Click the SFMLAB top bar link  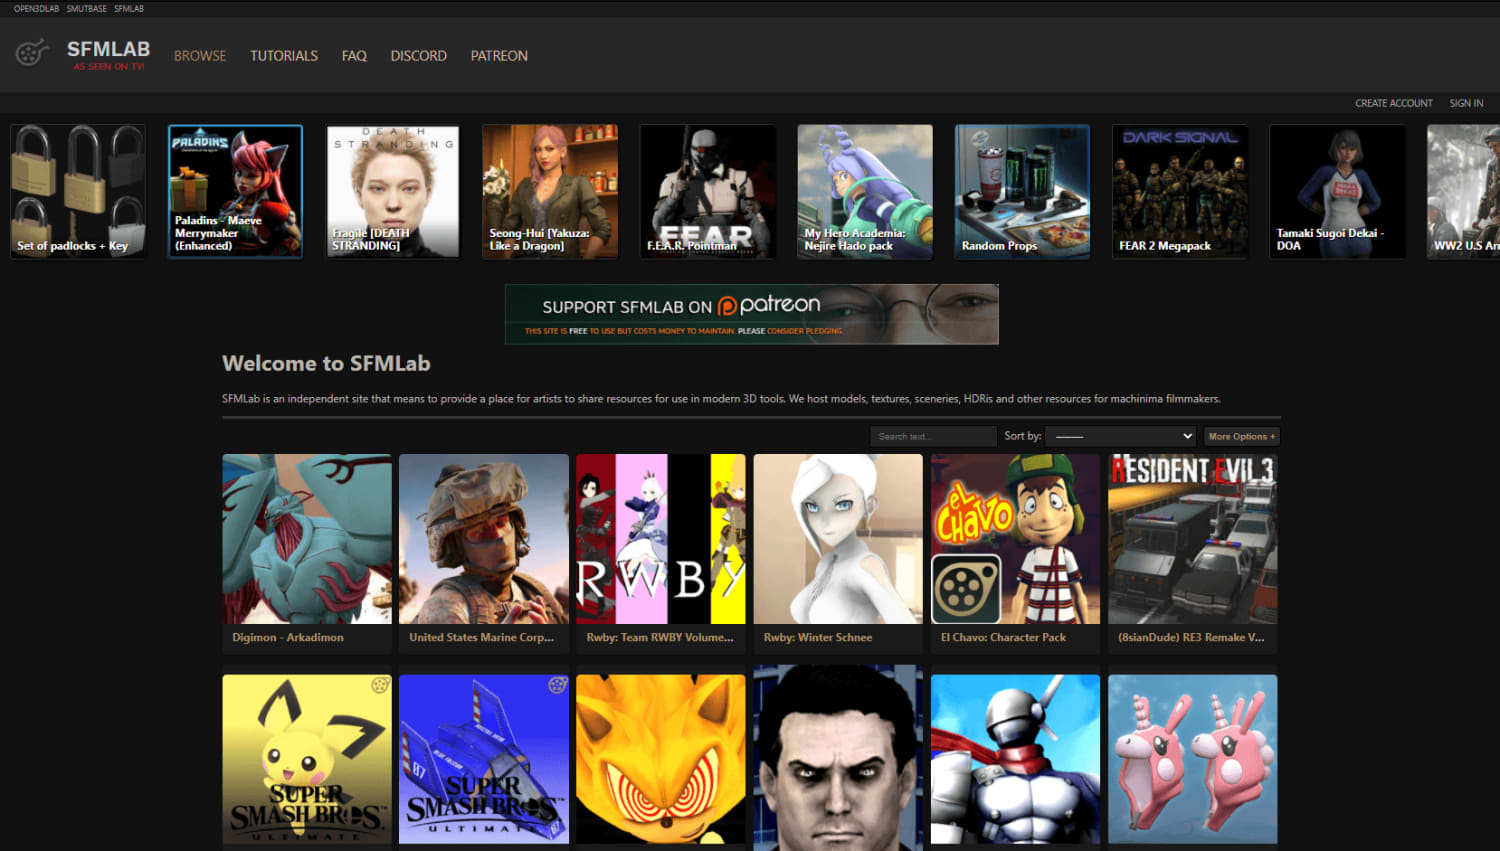(129, 9)
